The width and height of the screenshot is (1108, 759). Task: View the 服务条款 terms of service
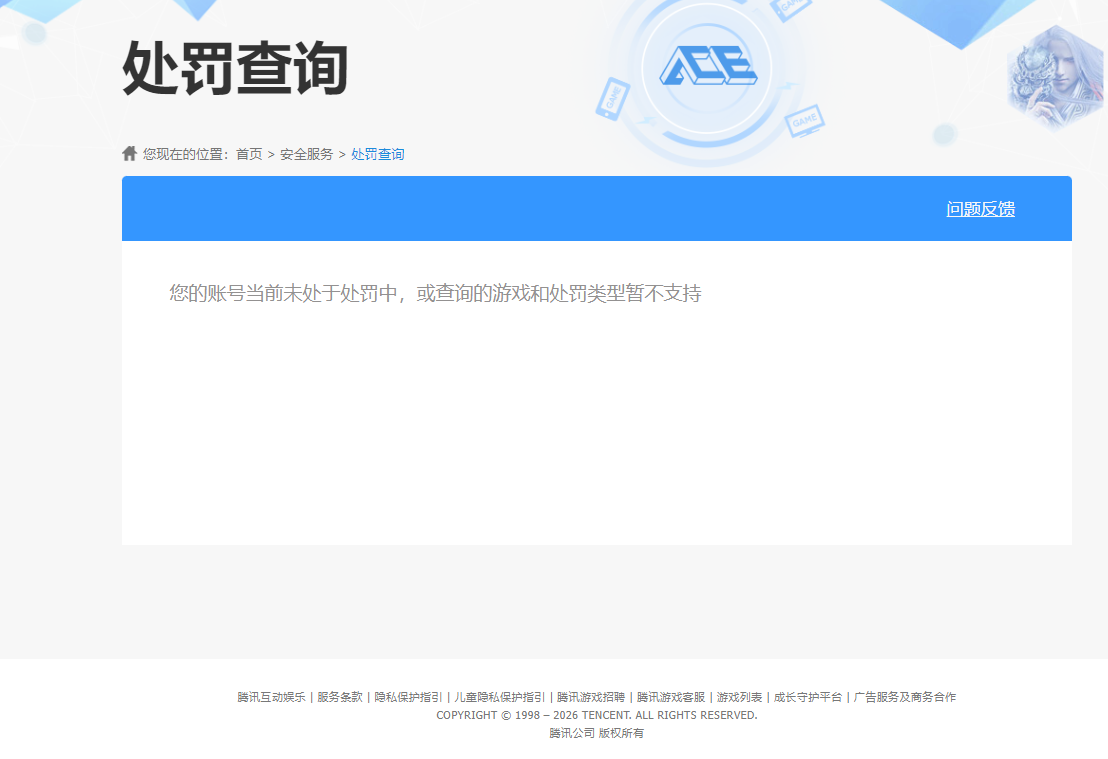tap(340, 696)
